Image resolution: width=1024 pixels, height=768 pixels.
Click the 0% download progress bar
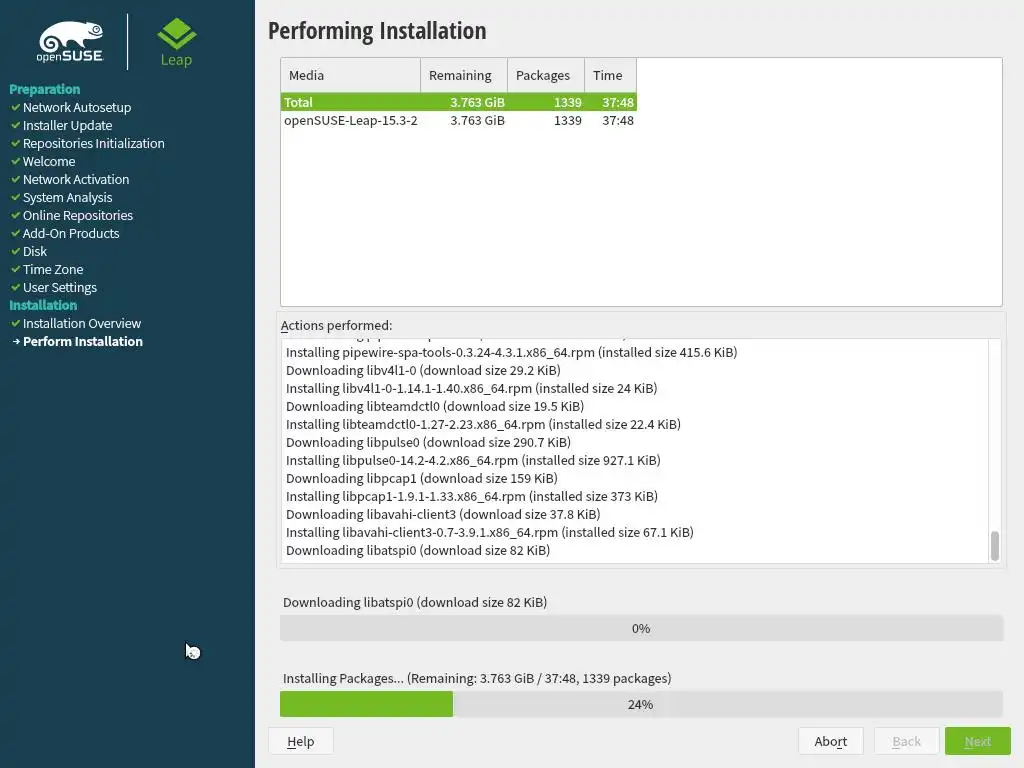(641, 628)
